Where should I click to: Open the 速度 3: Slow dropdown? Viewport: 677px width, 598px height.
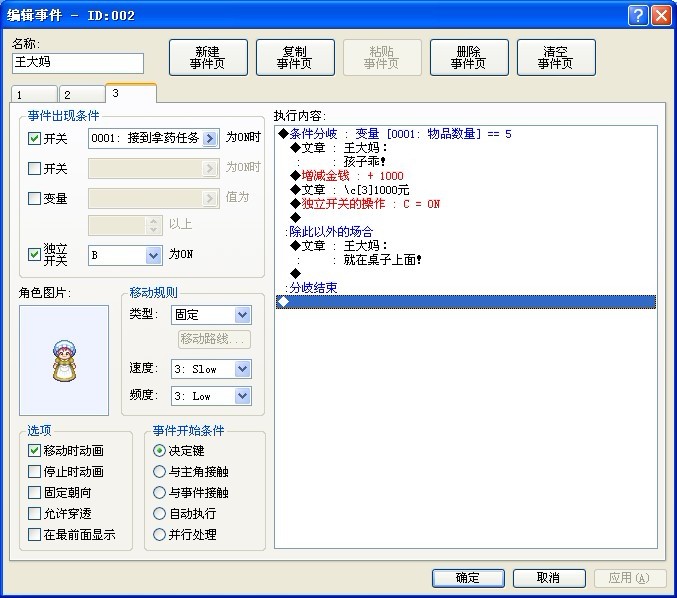(243, 369)
